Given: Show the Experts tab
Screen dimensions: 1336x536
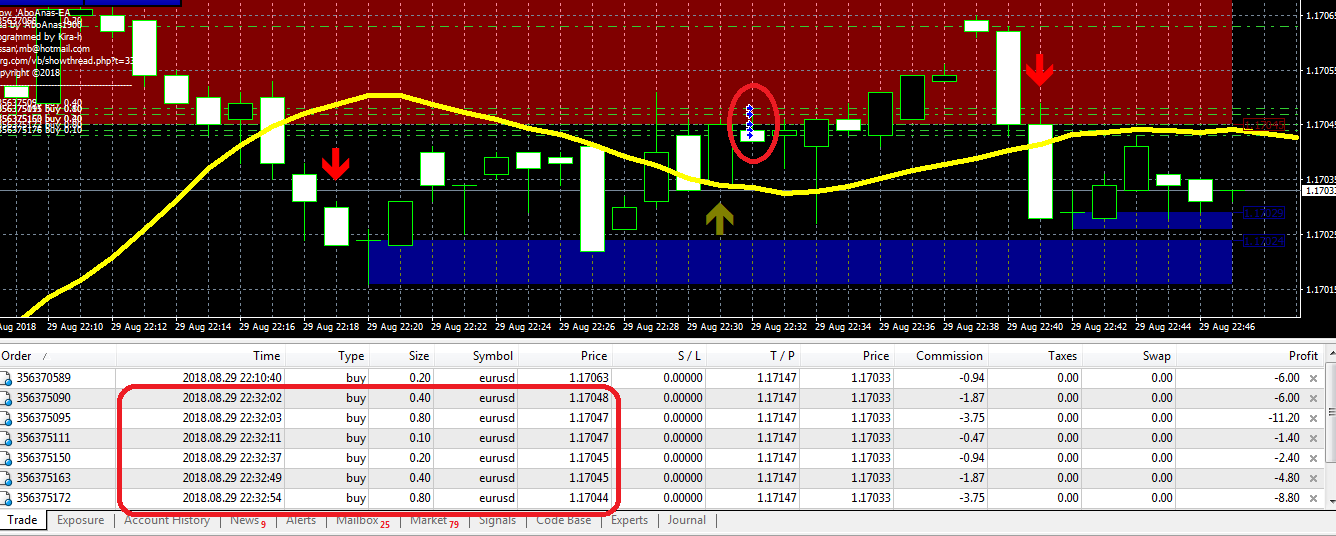Looking at the screenshot, I should 629,520.
